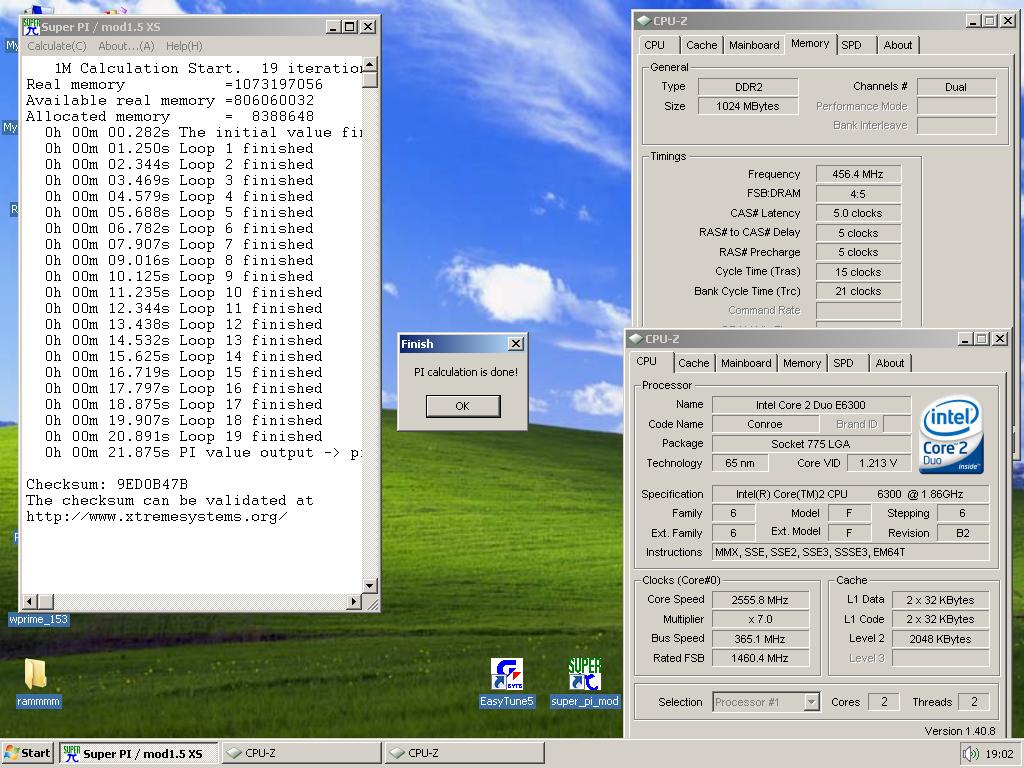
Task: Click the Package field Socket 775 LGA
Action: tap(811, 443)
